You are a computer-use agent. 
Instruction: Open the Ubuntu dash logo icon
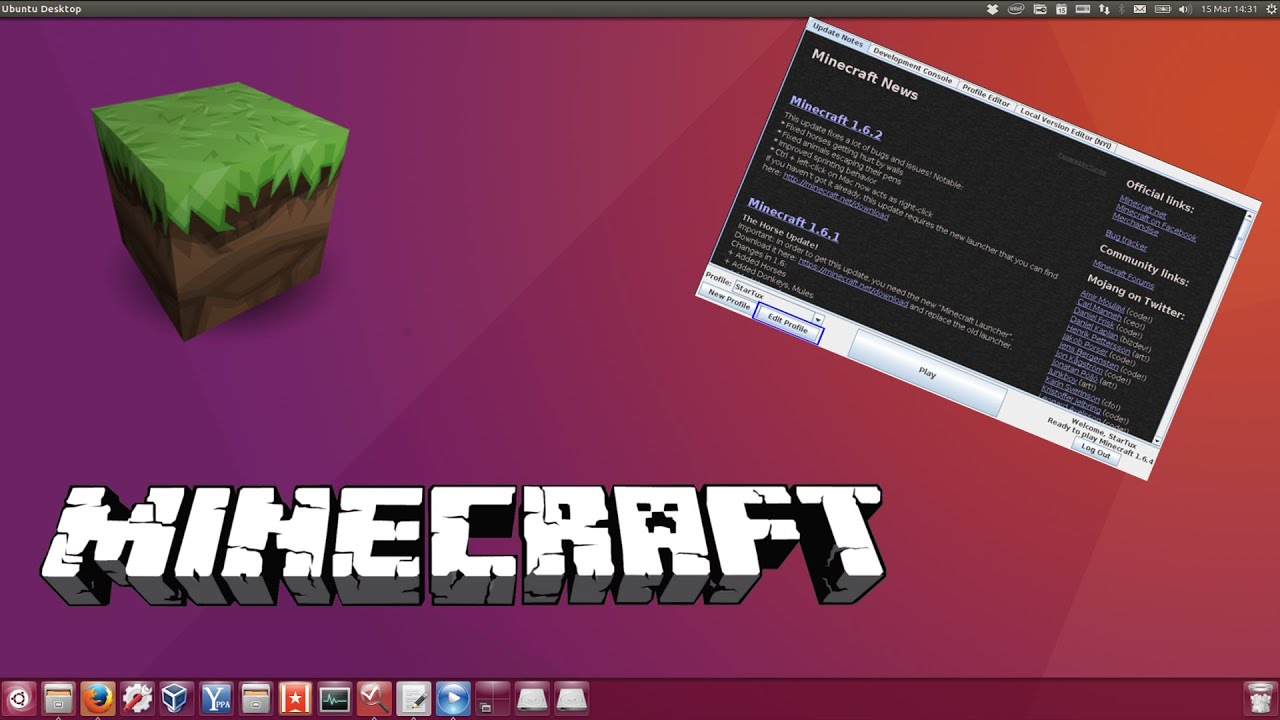coord(19,698)
